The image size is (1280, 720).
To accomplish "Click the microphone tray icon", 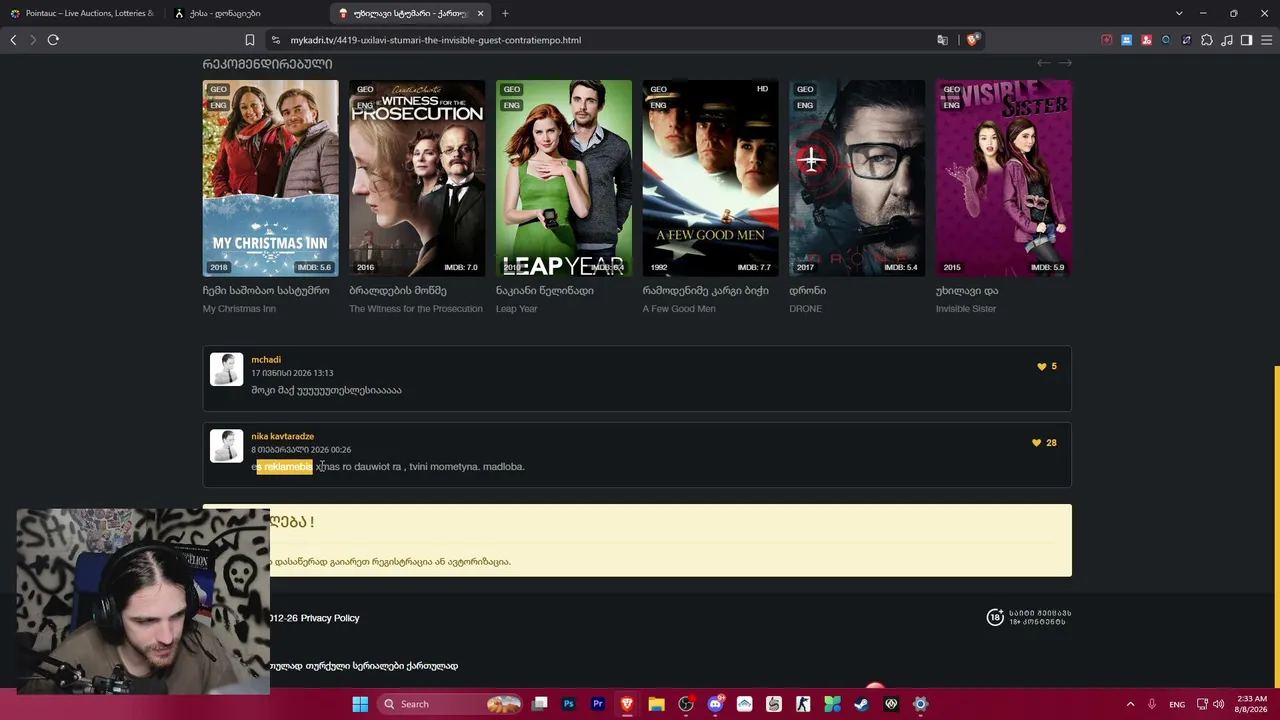I will [1152, 704].
